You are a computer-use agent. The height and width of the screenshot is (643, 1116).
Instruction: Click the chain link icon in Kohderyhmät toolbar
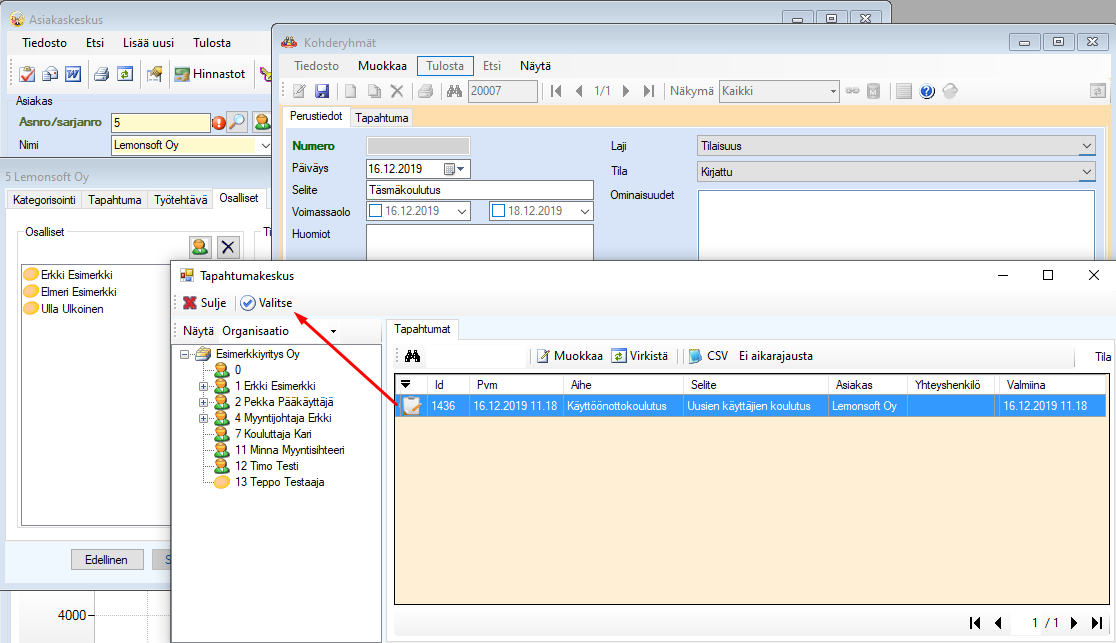(x=852, y=91)
